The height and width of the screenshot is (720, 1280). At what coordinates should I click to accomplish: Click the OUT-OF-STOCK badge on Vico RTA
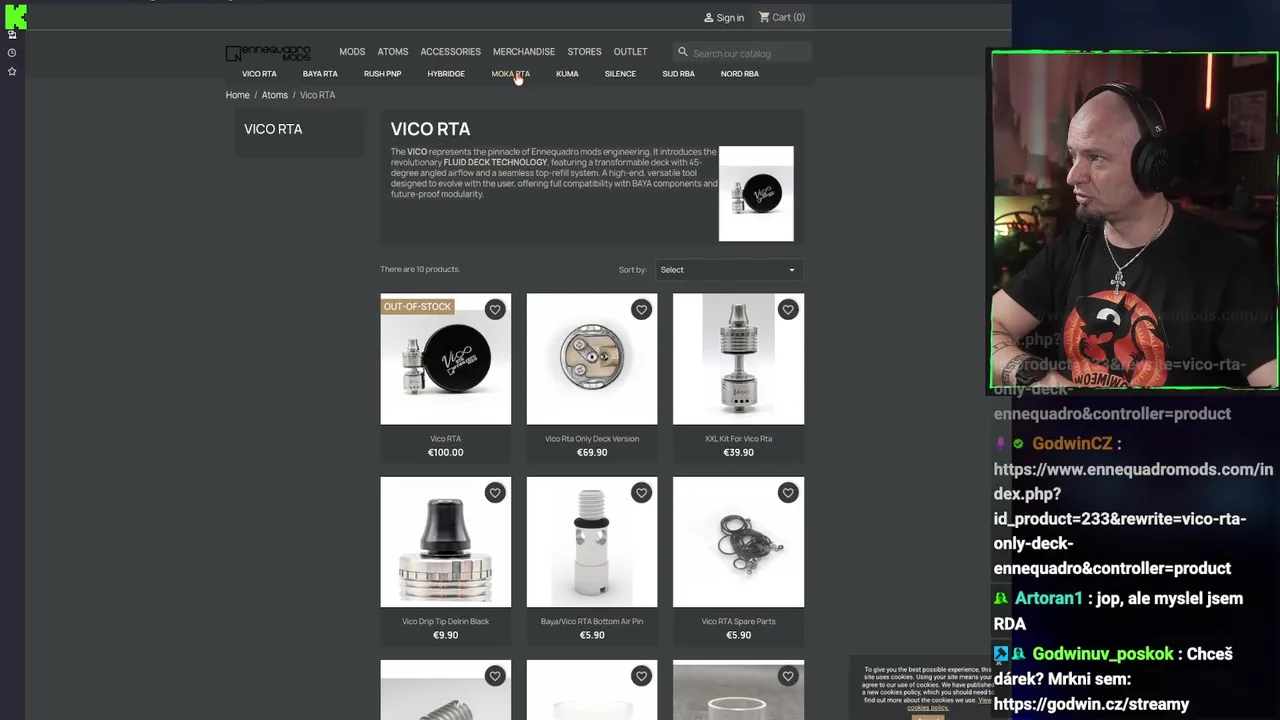tap(417, 307)
